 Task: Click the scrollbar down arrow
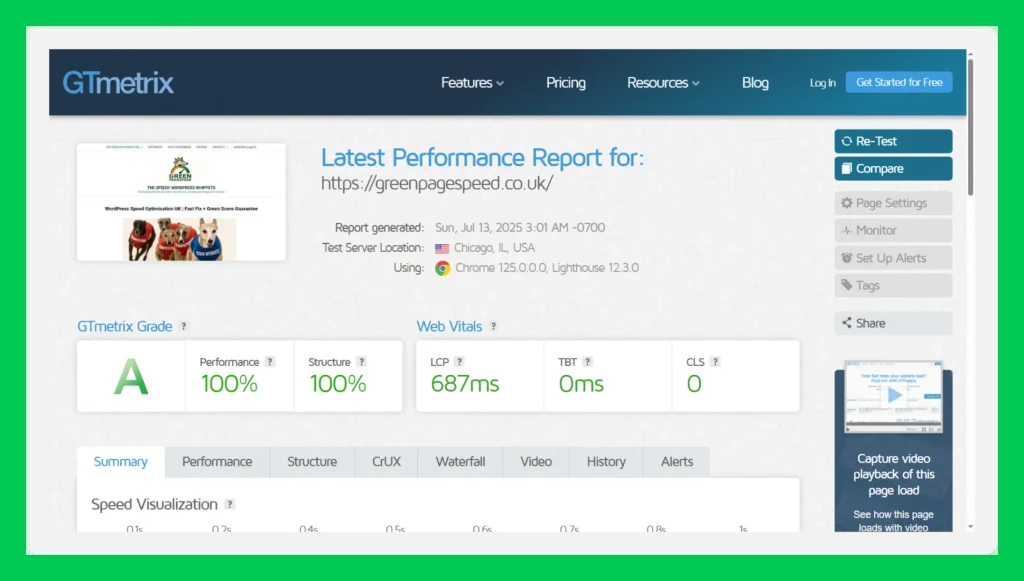tap(970, 526)
